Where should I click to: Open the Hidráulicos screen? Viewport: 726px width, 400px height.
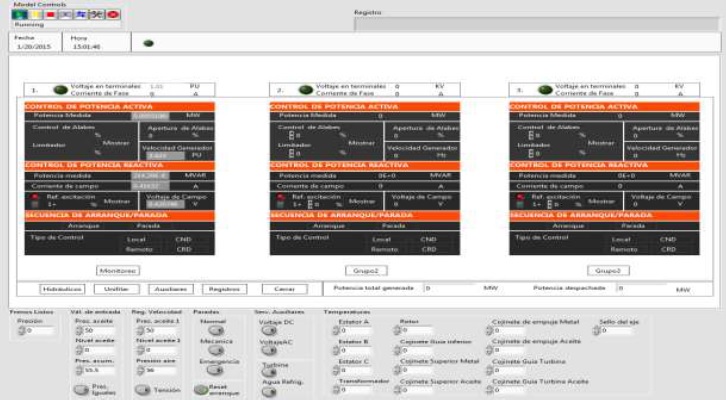pos(61,288)
